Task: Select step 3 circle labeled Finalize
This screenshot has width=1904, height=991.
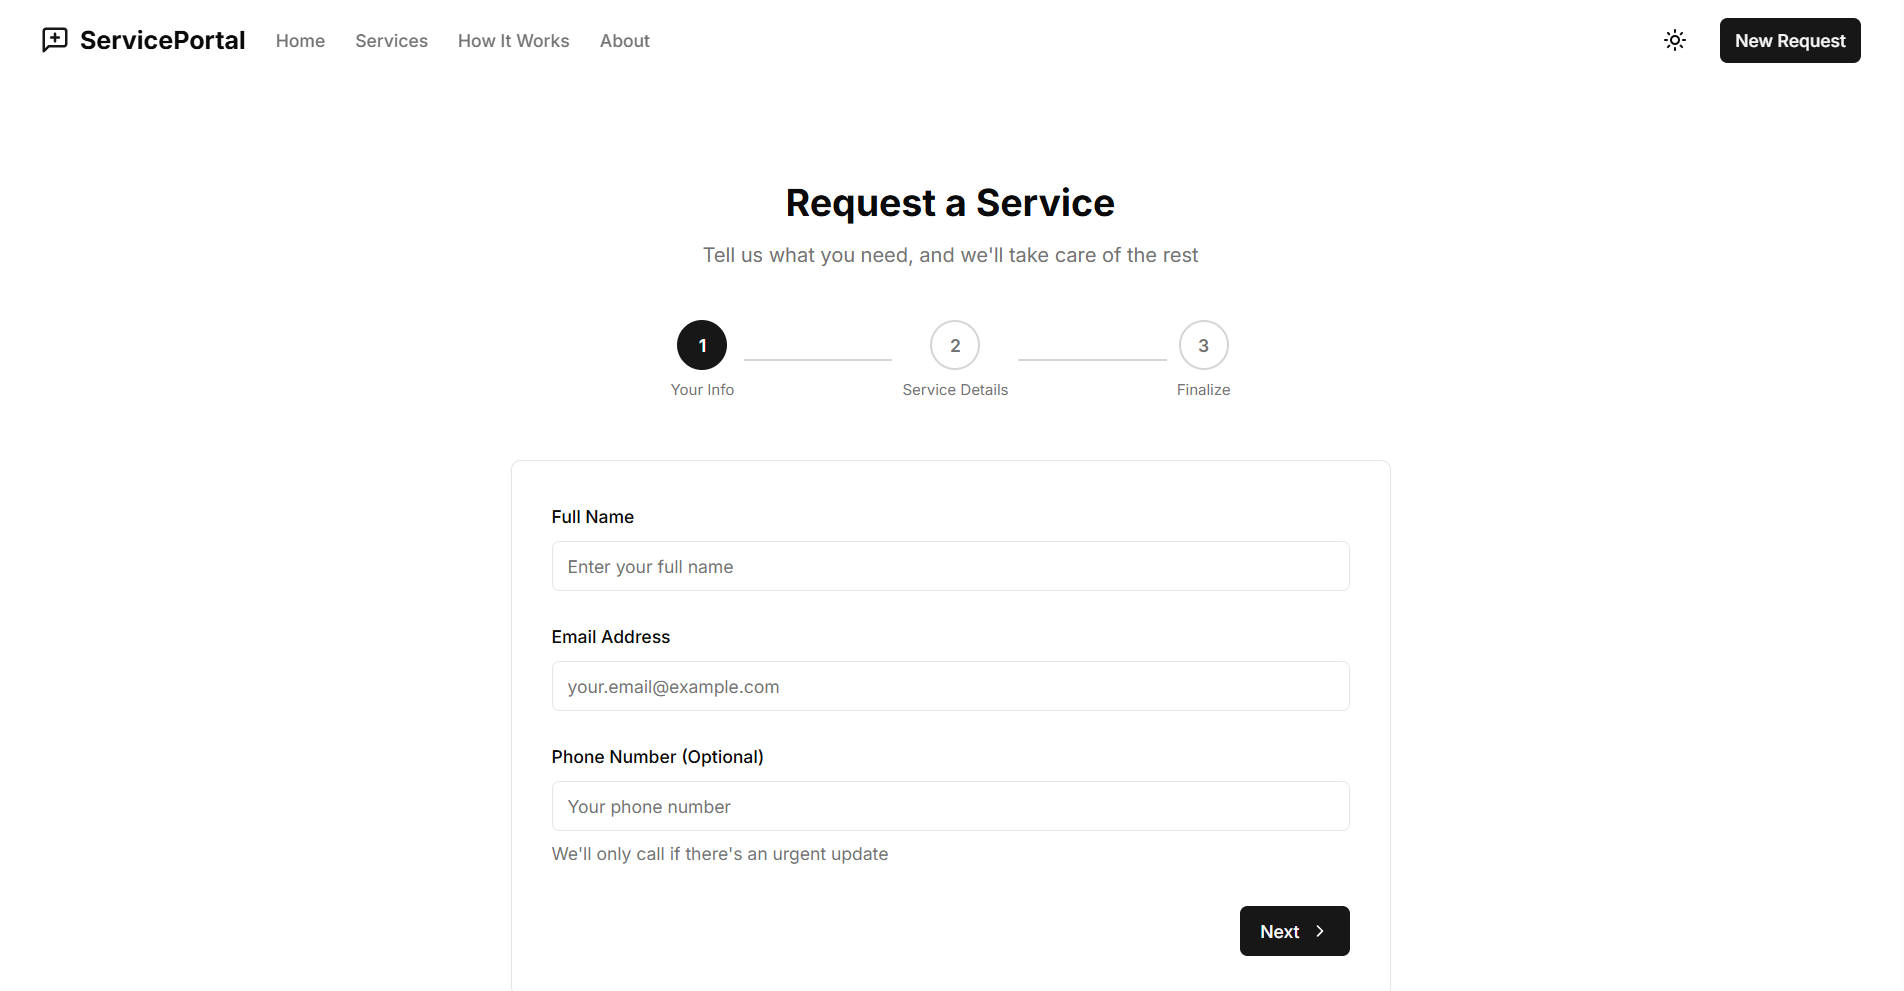Action: [1203, 345]
